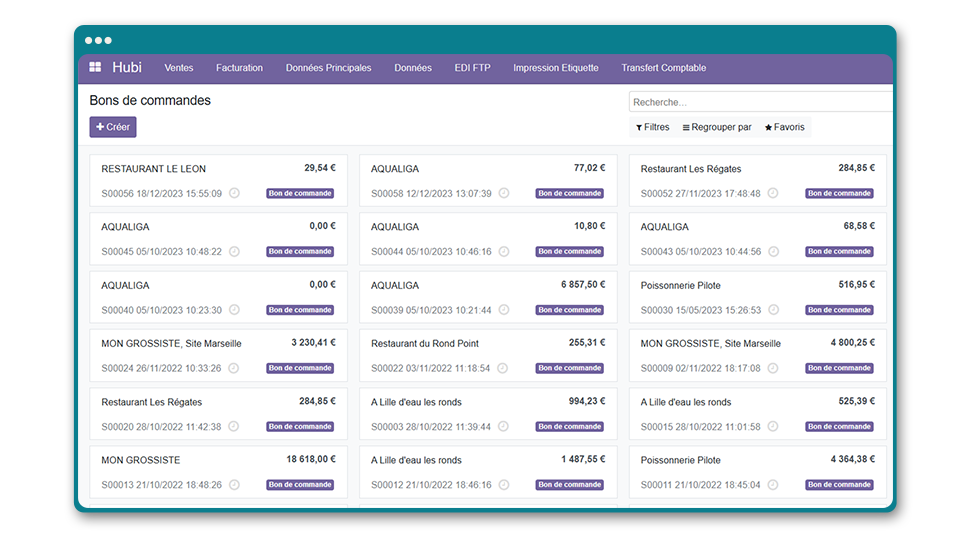Open the Favoris dropdown

coord(784,128)
